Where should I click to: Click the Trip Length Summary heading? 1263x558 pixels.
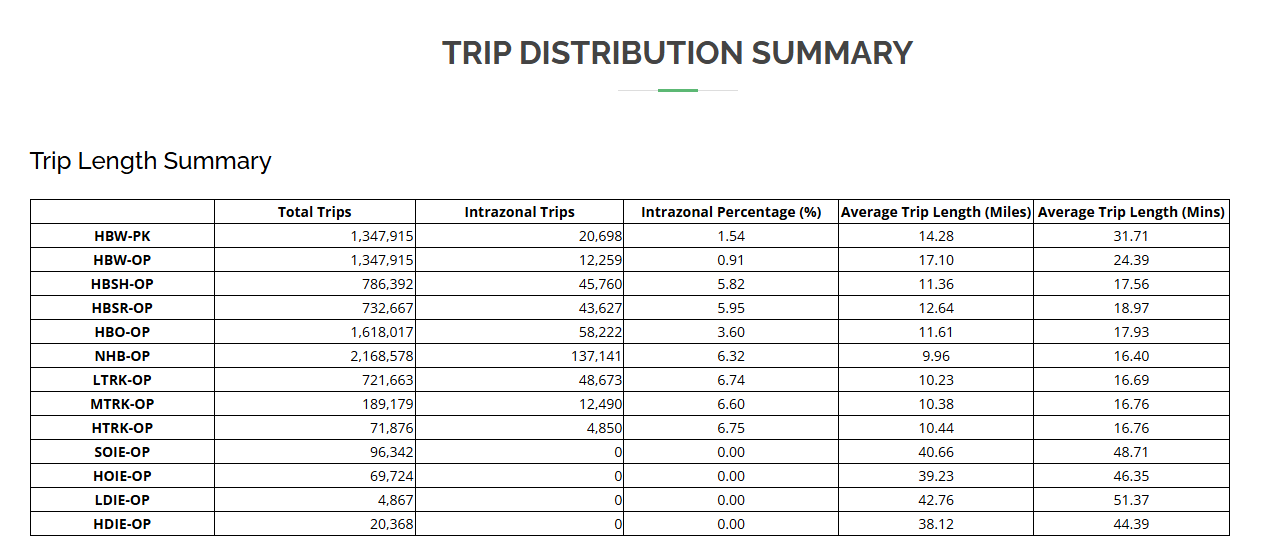pyautogui.click(x=150, y=161)
